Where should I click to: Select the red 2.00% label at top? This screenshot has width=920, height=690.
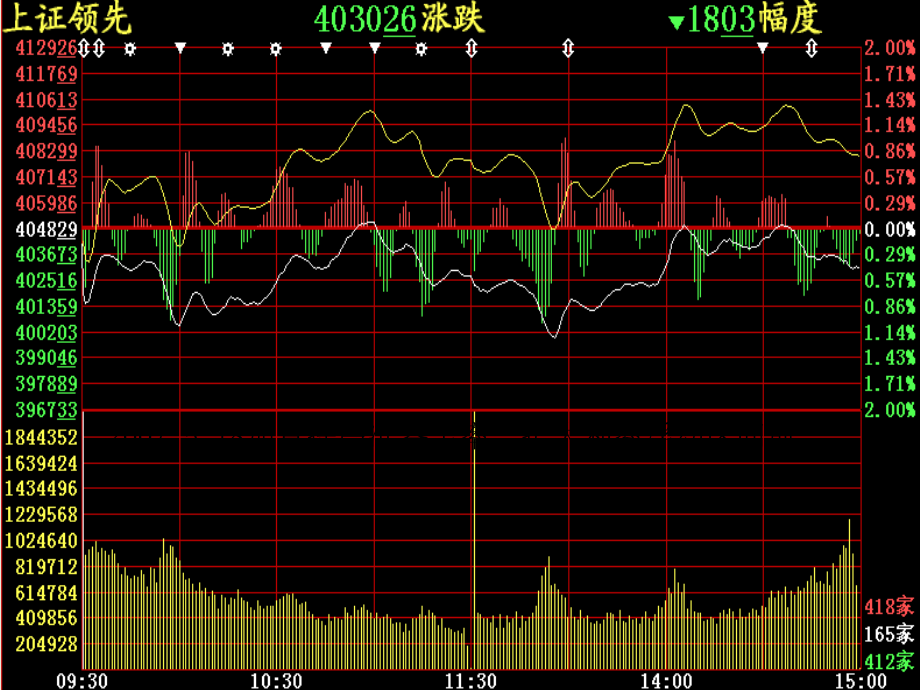[889, 48]
